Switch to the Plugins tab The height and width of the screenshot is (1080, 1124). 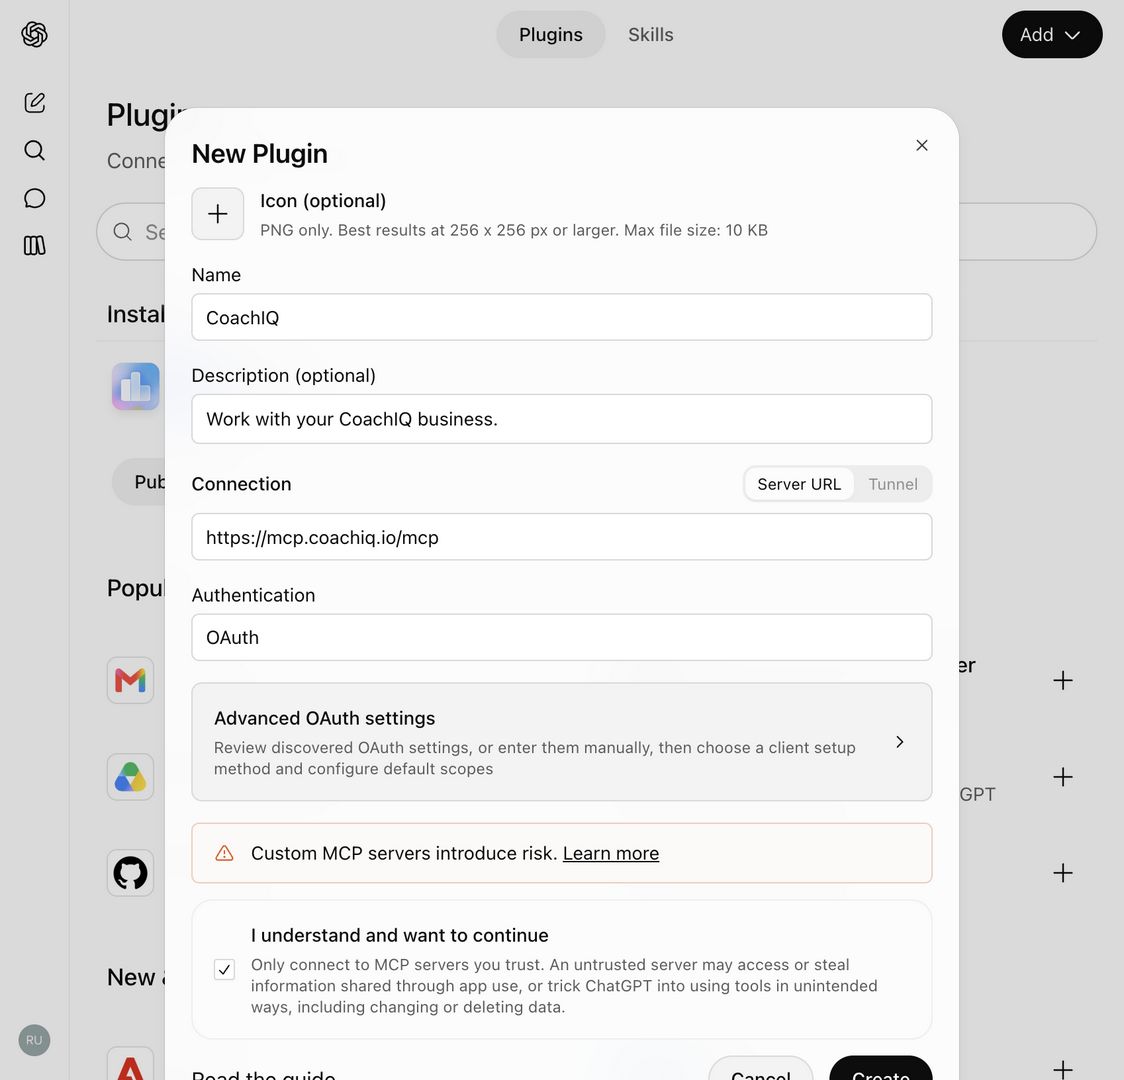click(551, 34)
